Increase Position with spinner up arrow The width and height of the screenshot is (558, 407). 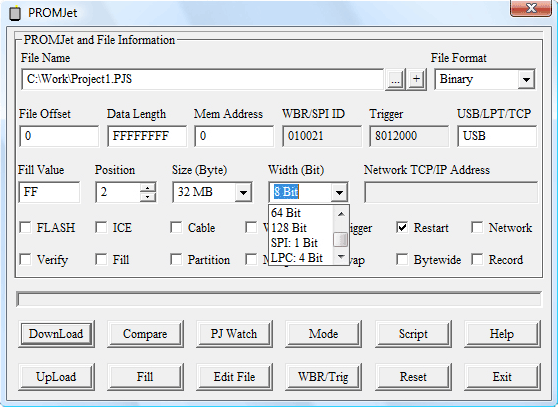pos(148,187)
